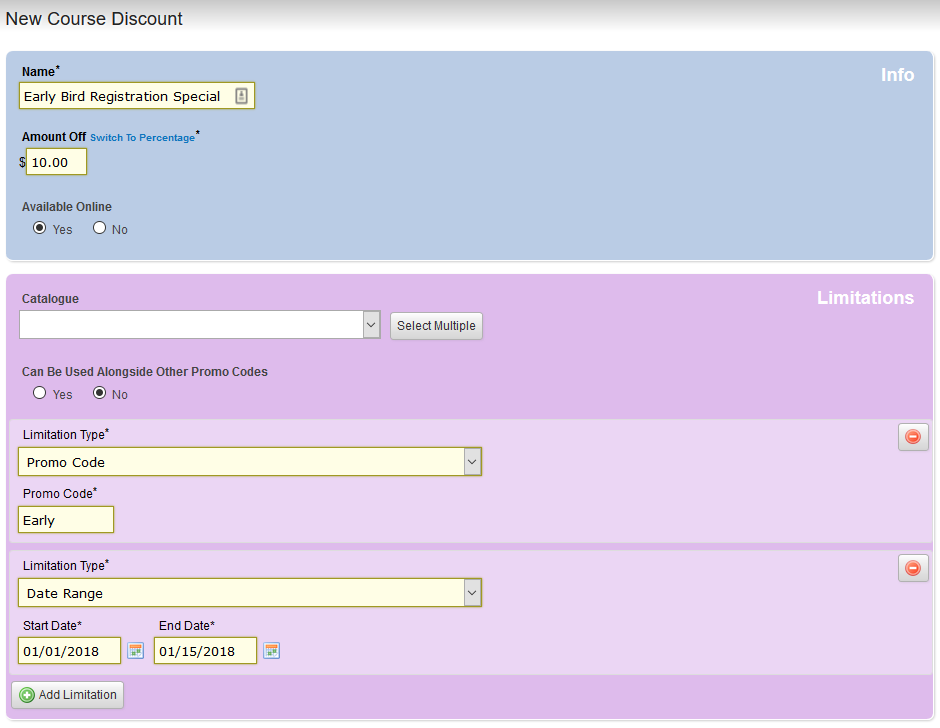
Task: Focus the discount Name text field
Action: tap(125, 96)
